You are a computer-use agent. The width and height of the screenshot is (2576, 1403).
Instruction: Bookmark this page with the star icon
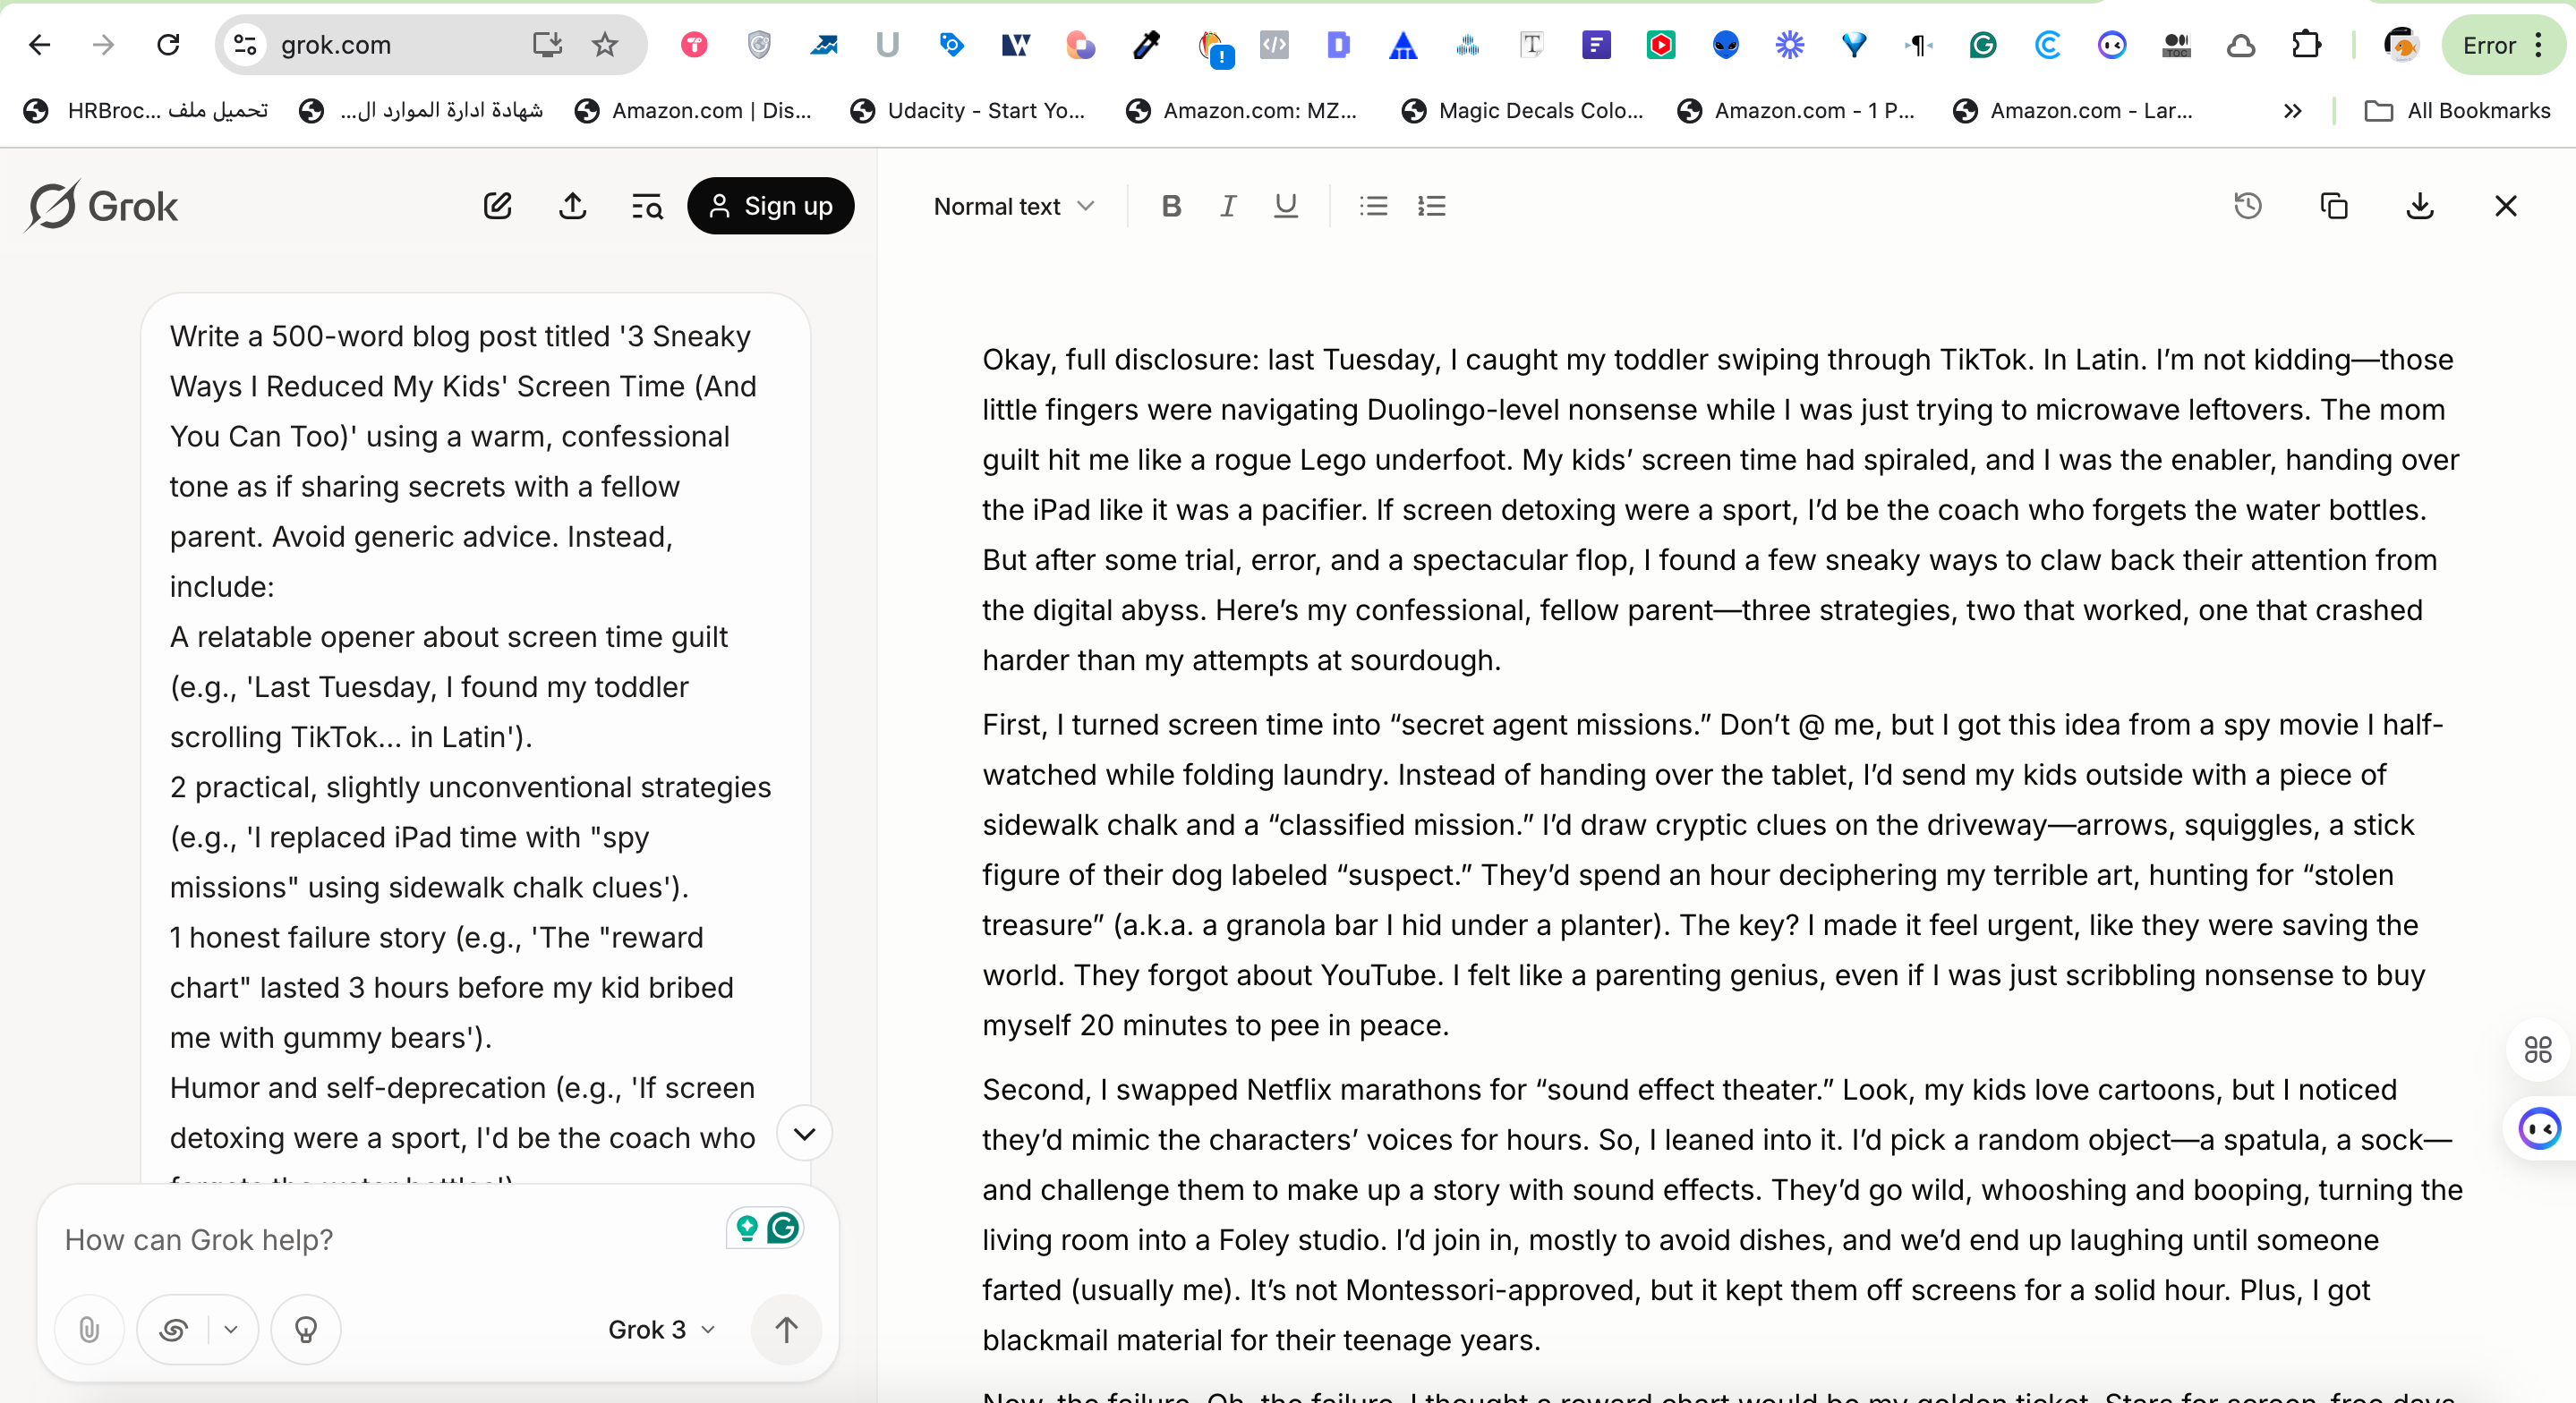click(605, 45)
